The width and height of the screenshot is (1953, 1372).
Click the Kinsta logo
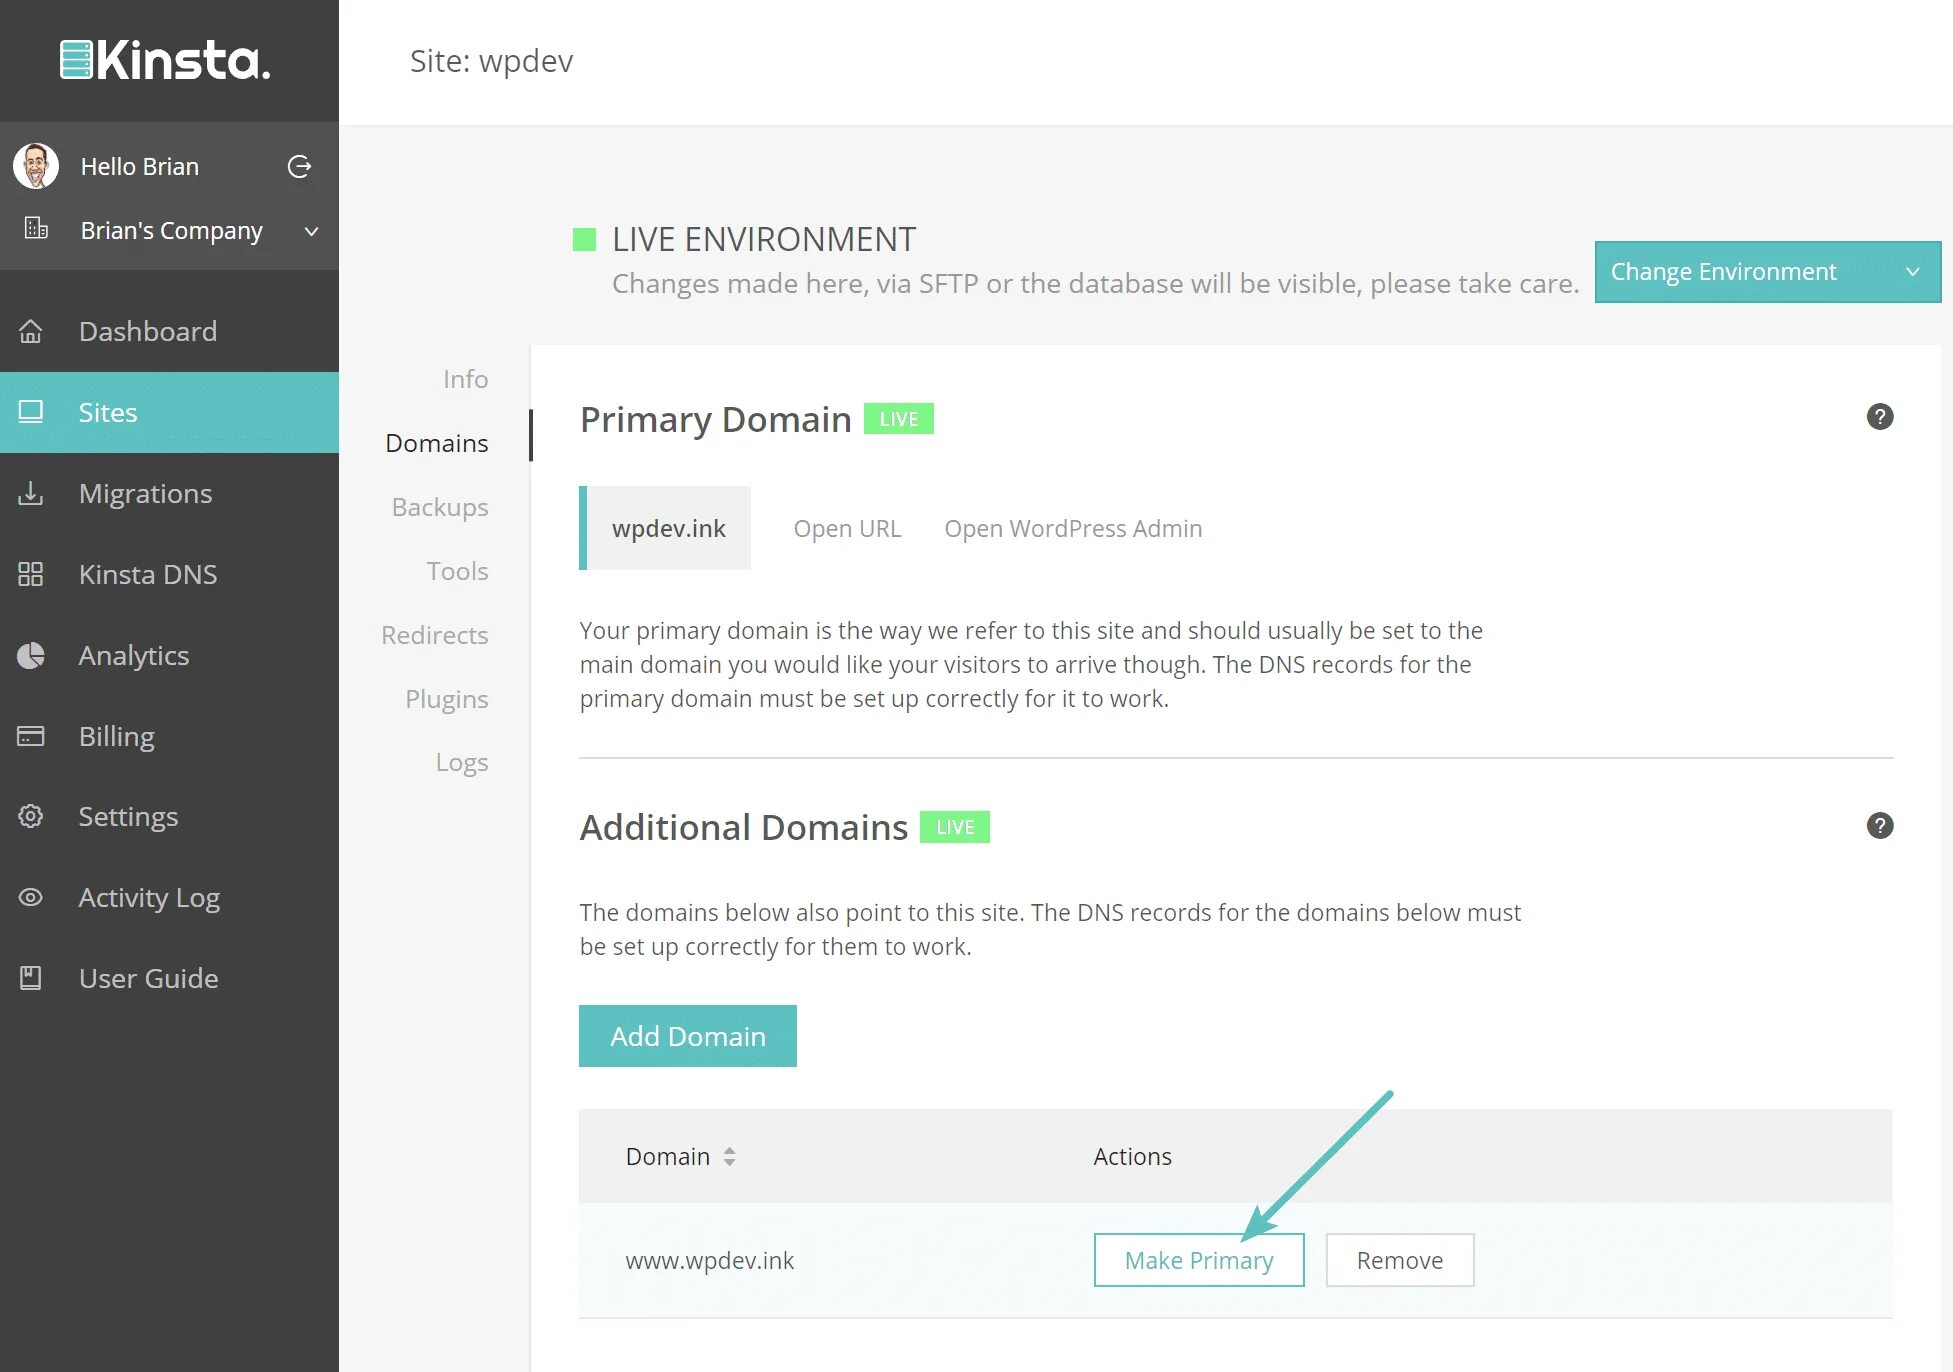point(166,60)
